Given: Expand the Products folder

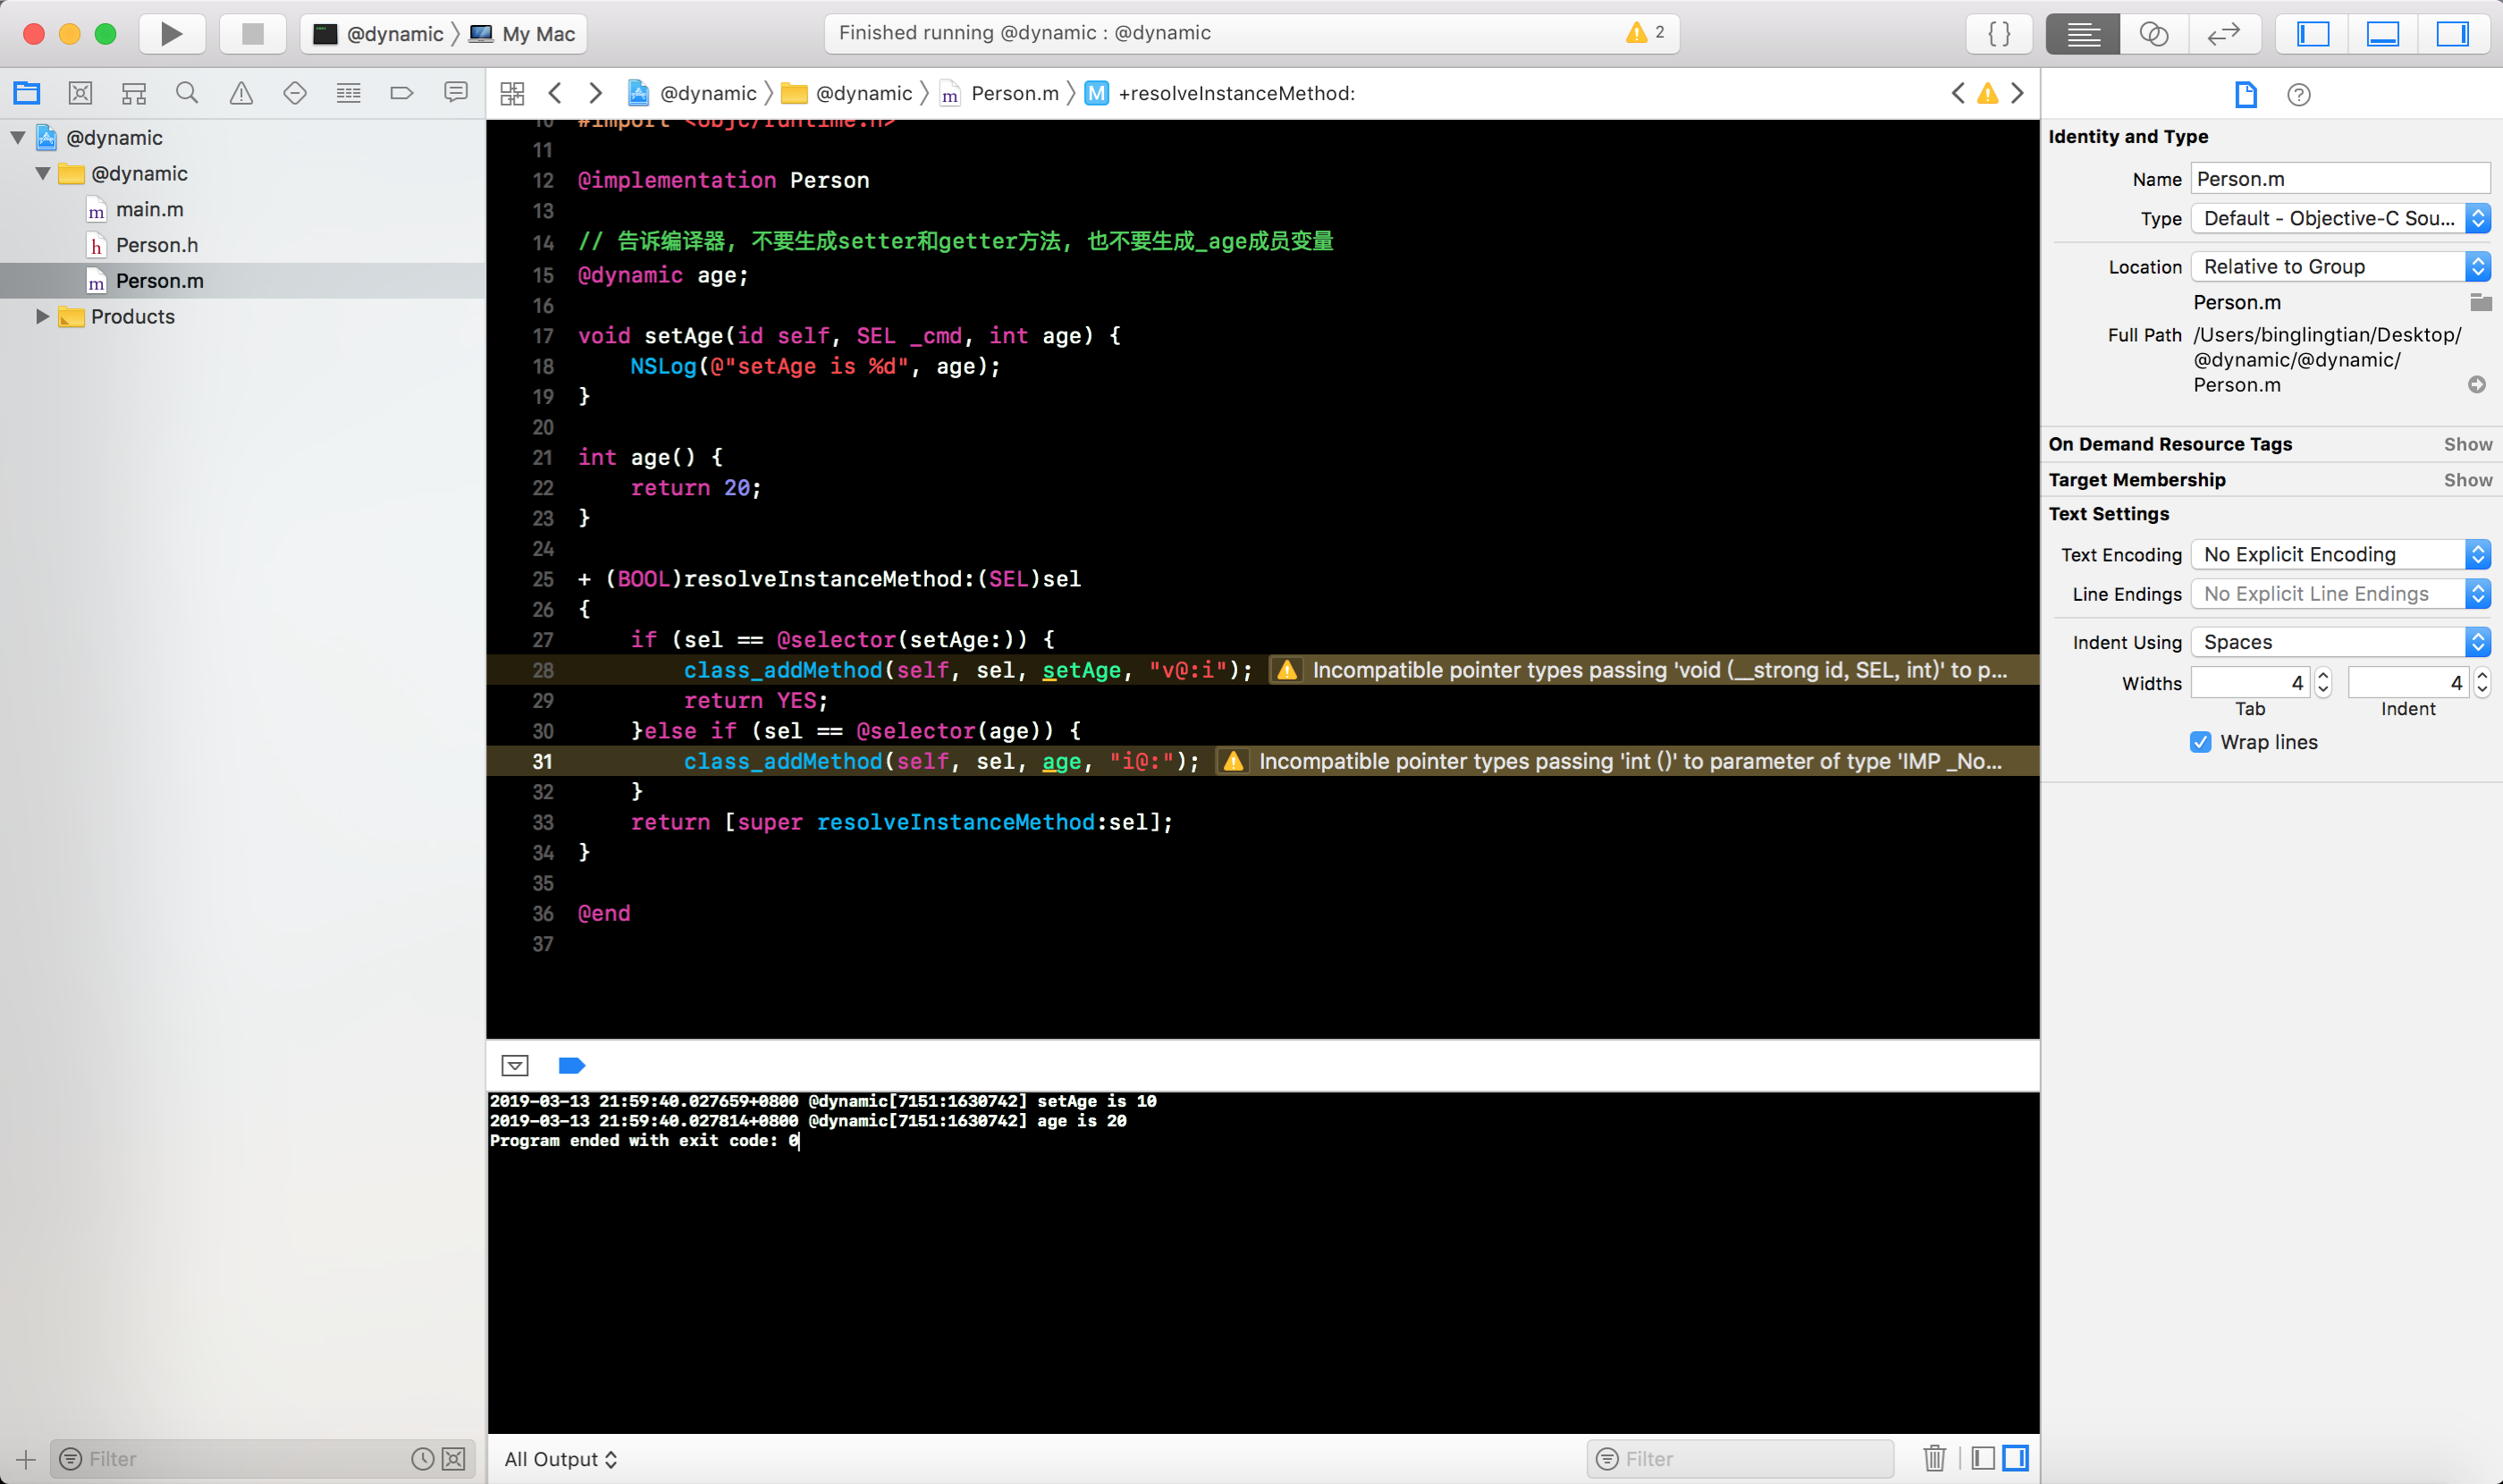Looking at the screenshot, I should pyautogui.click(x=42, y=317).
